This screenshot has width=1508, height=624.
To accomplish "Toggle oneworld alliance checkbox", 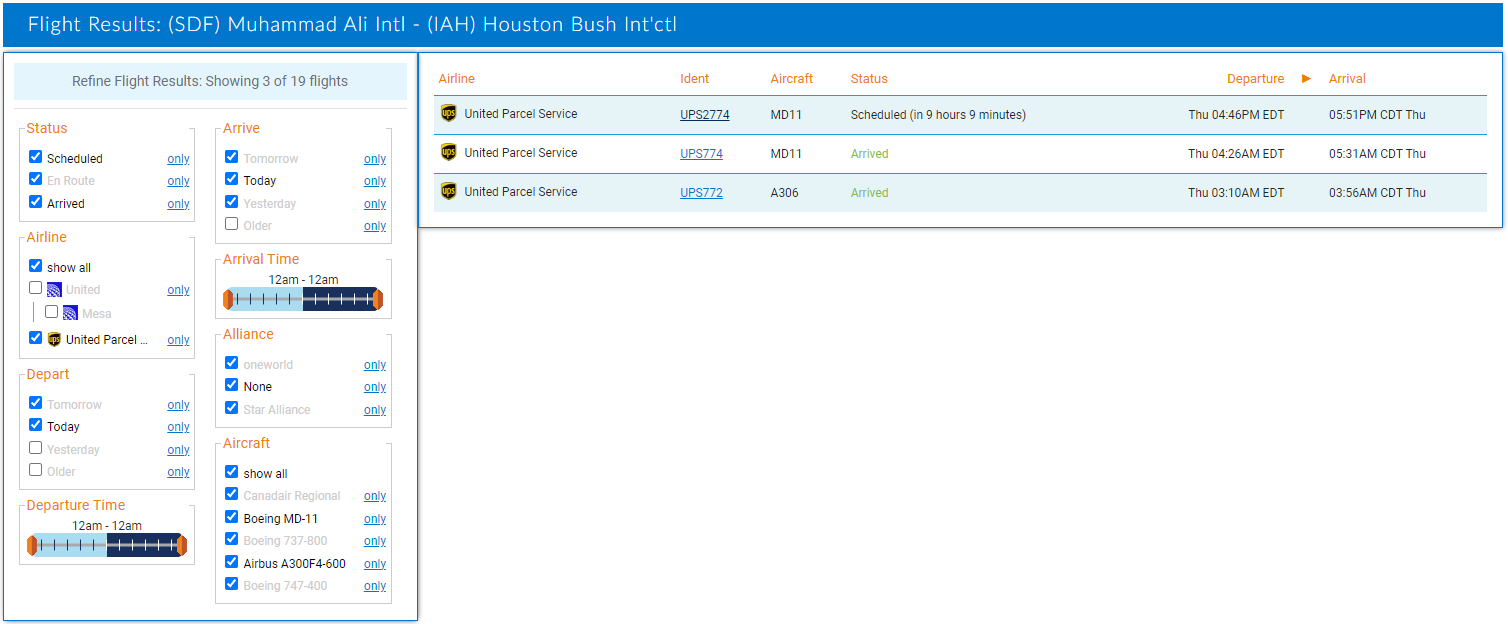I will coord(232,363).
